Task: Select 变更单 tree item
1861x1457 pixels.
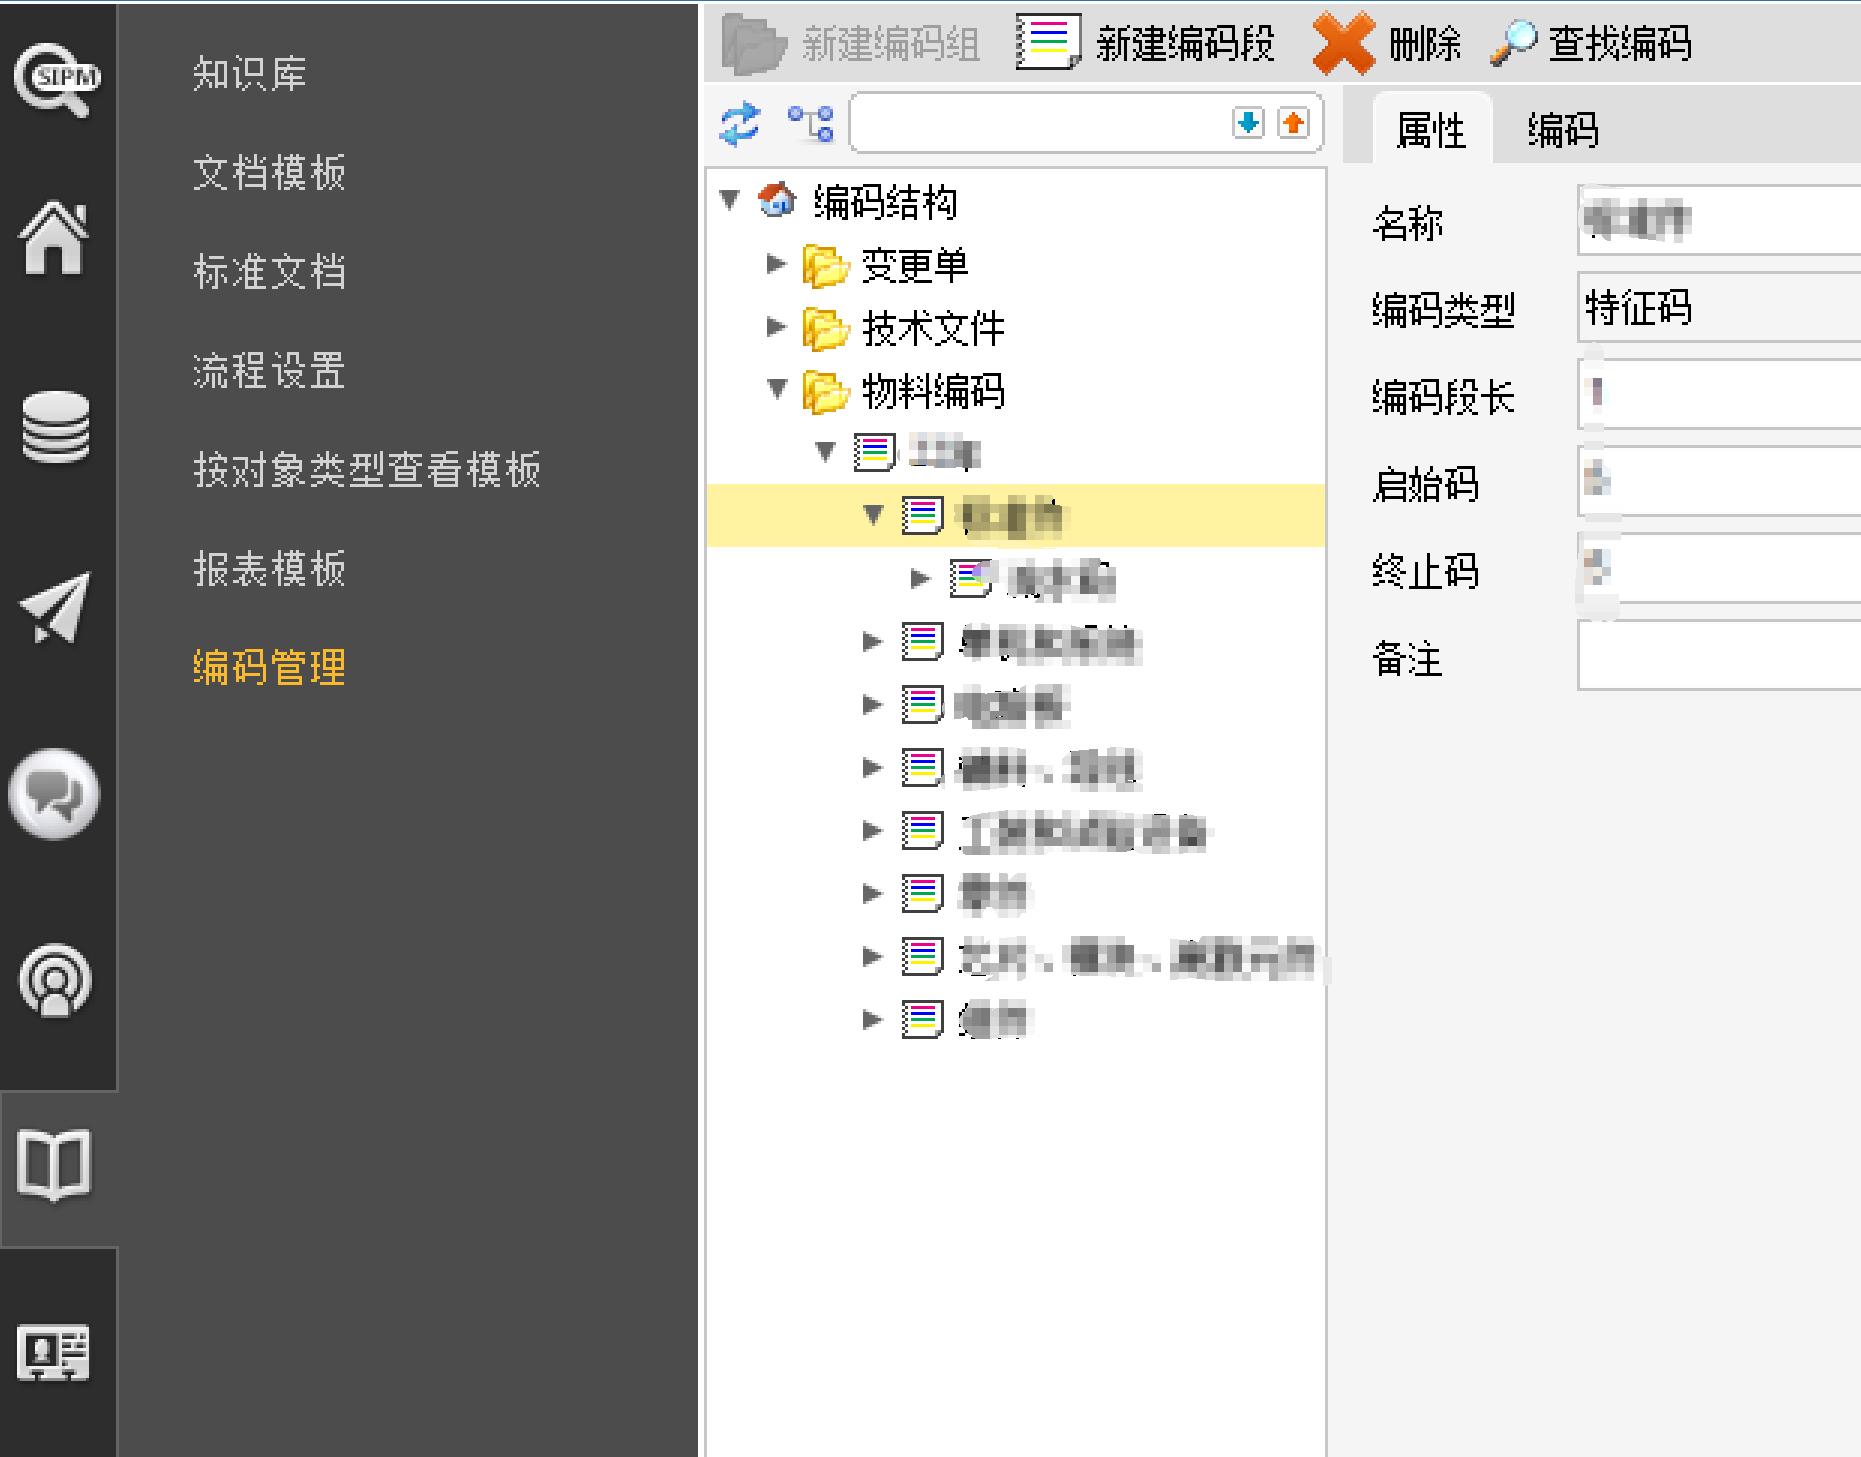Action: click(915, 266)
